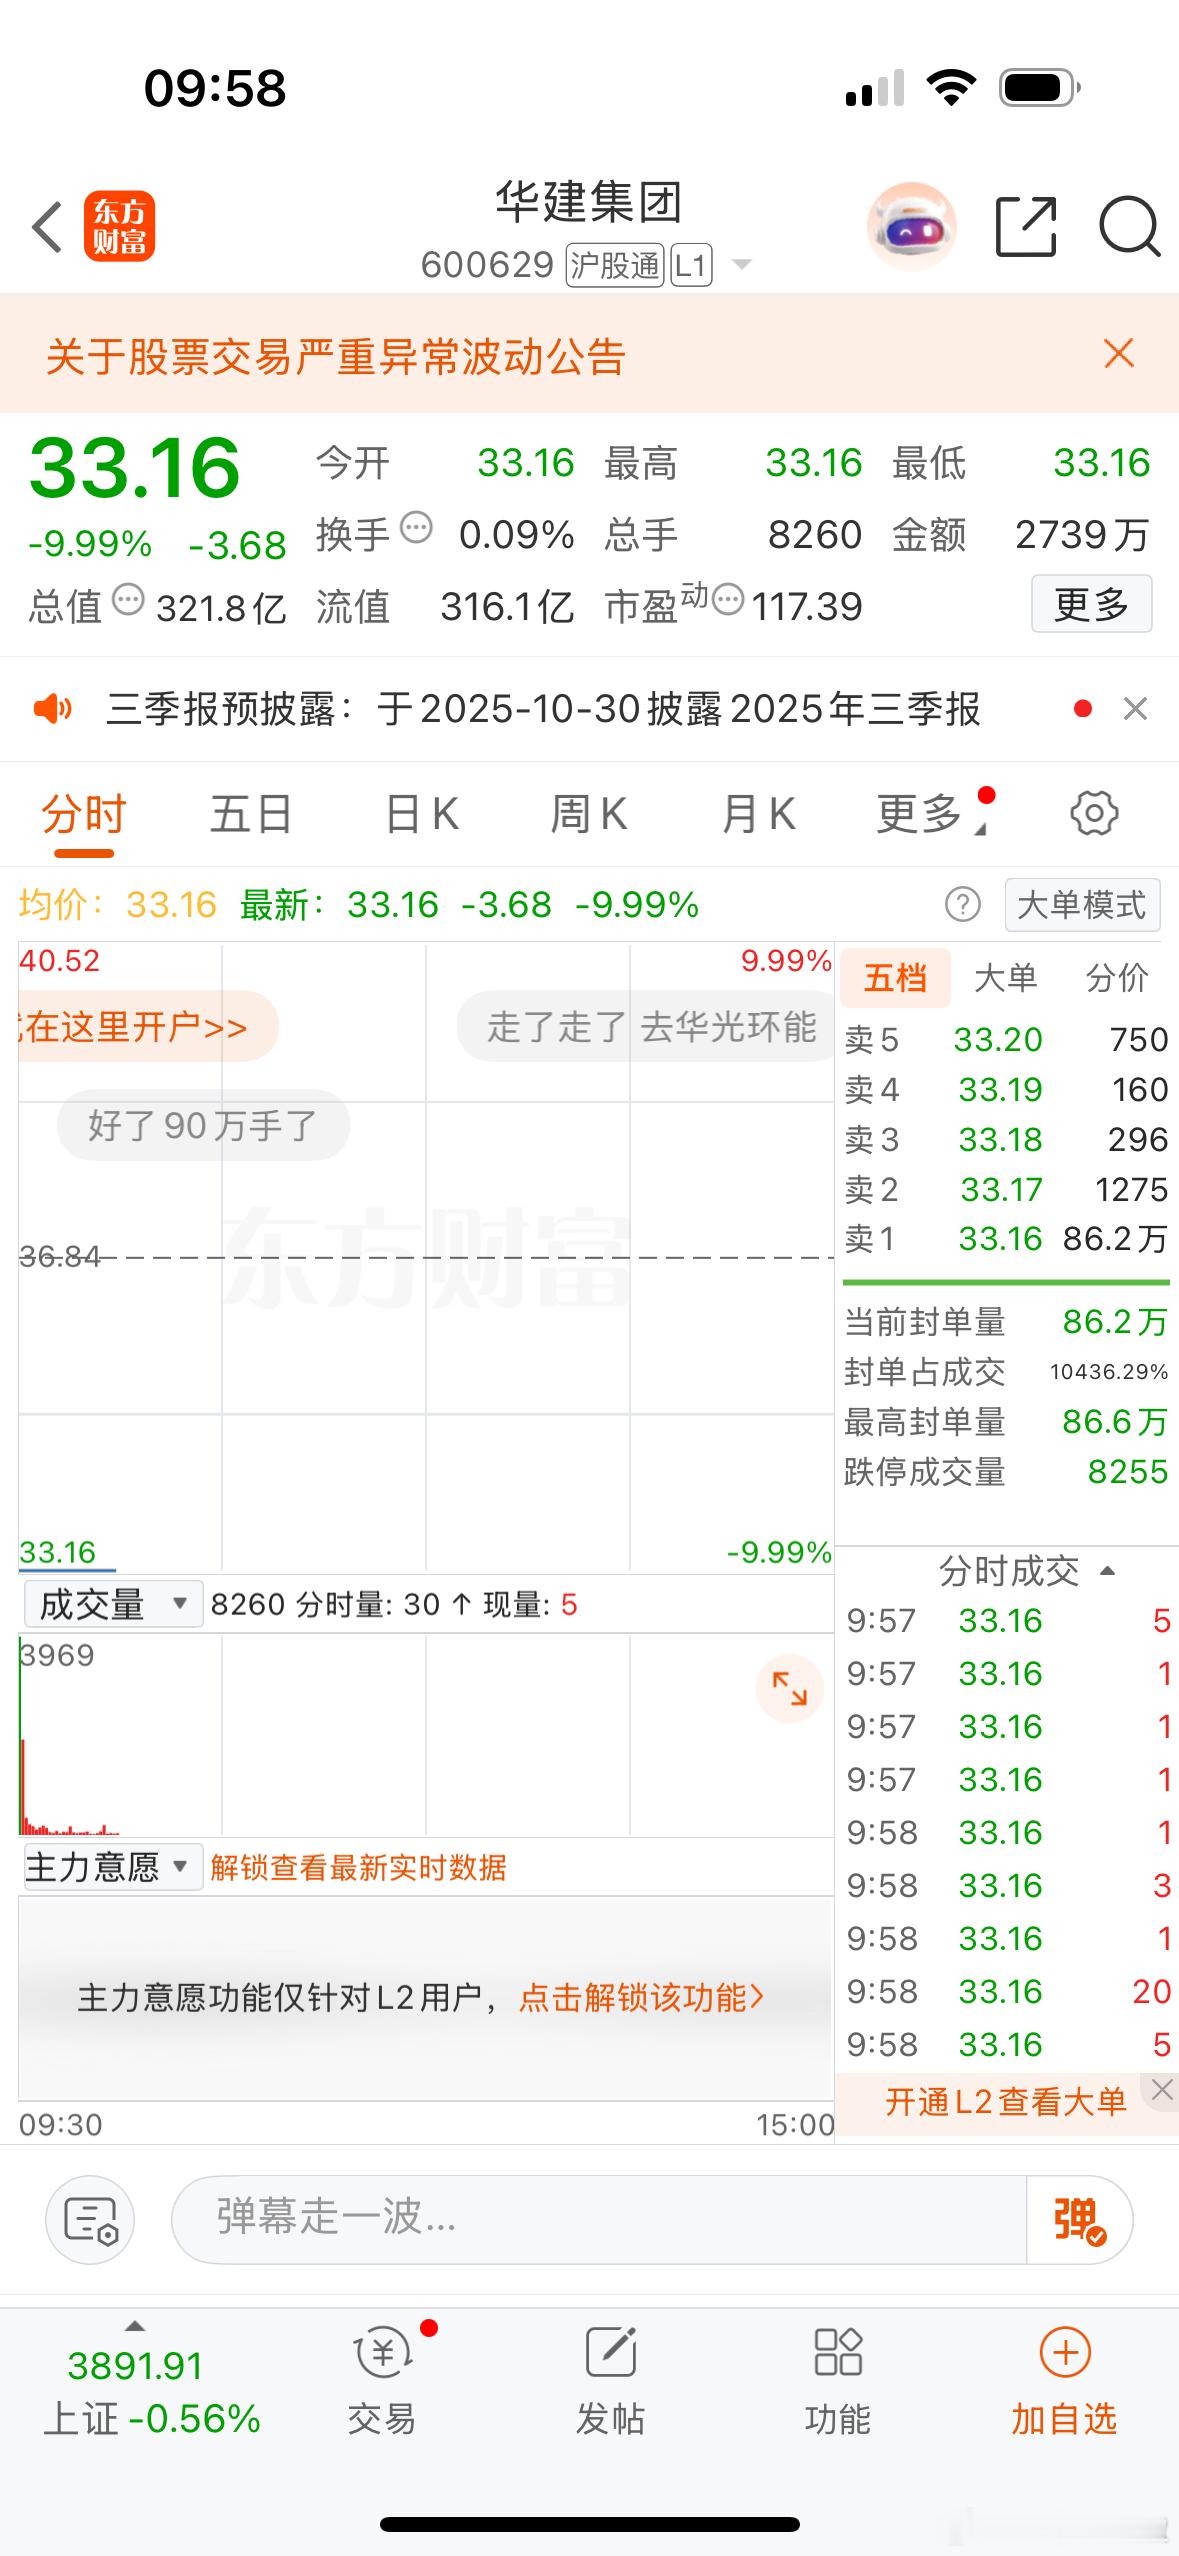The width and height of the screenshot is (1179, 2556).
Task: Select 卖5 row at 33.20
Action: click(x=1006, y=1040)
